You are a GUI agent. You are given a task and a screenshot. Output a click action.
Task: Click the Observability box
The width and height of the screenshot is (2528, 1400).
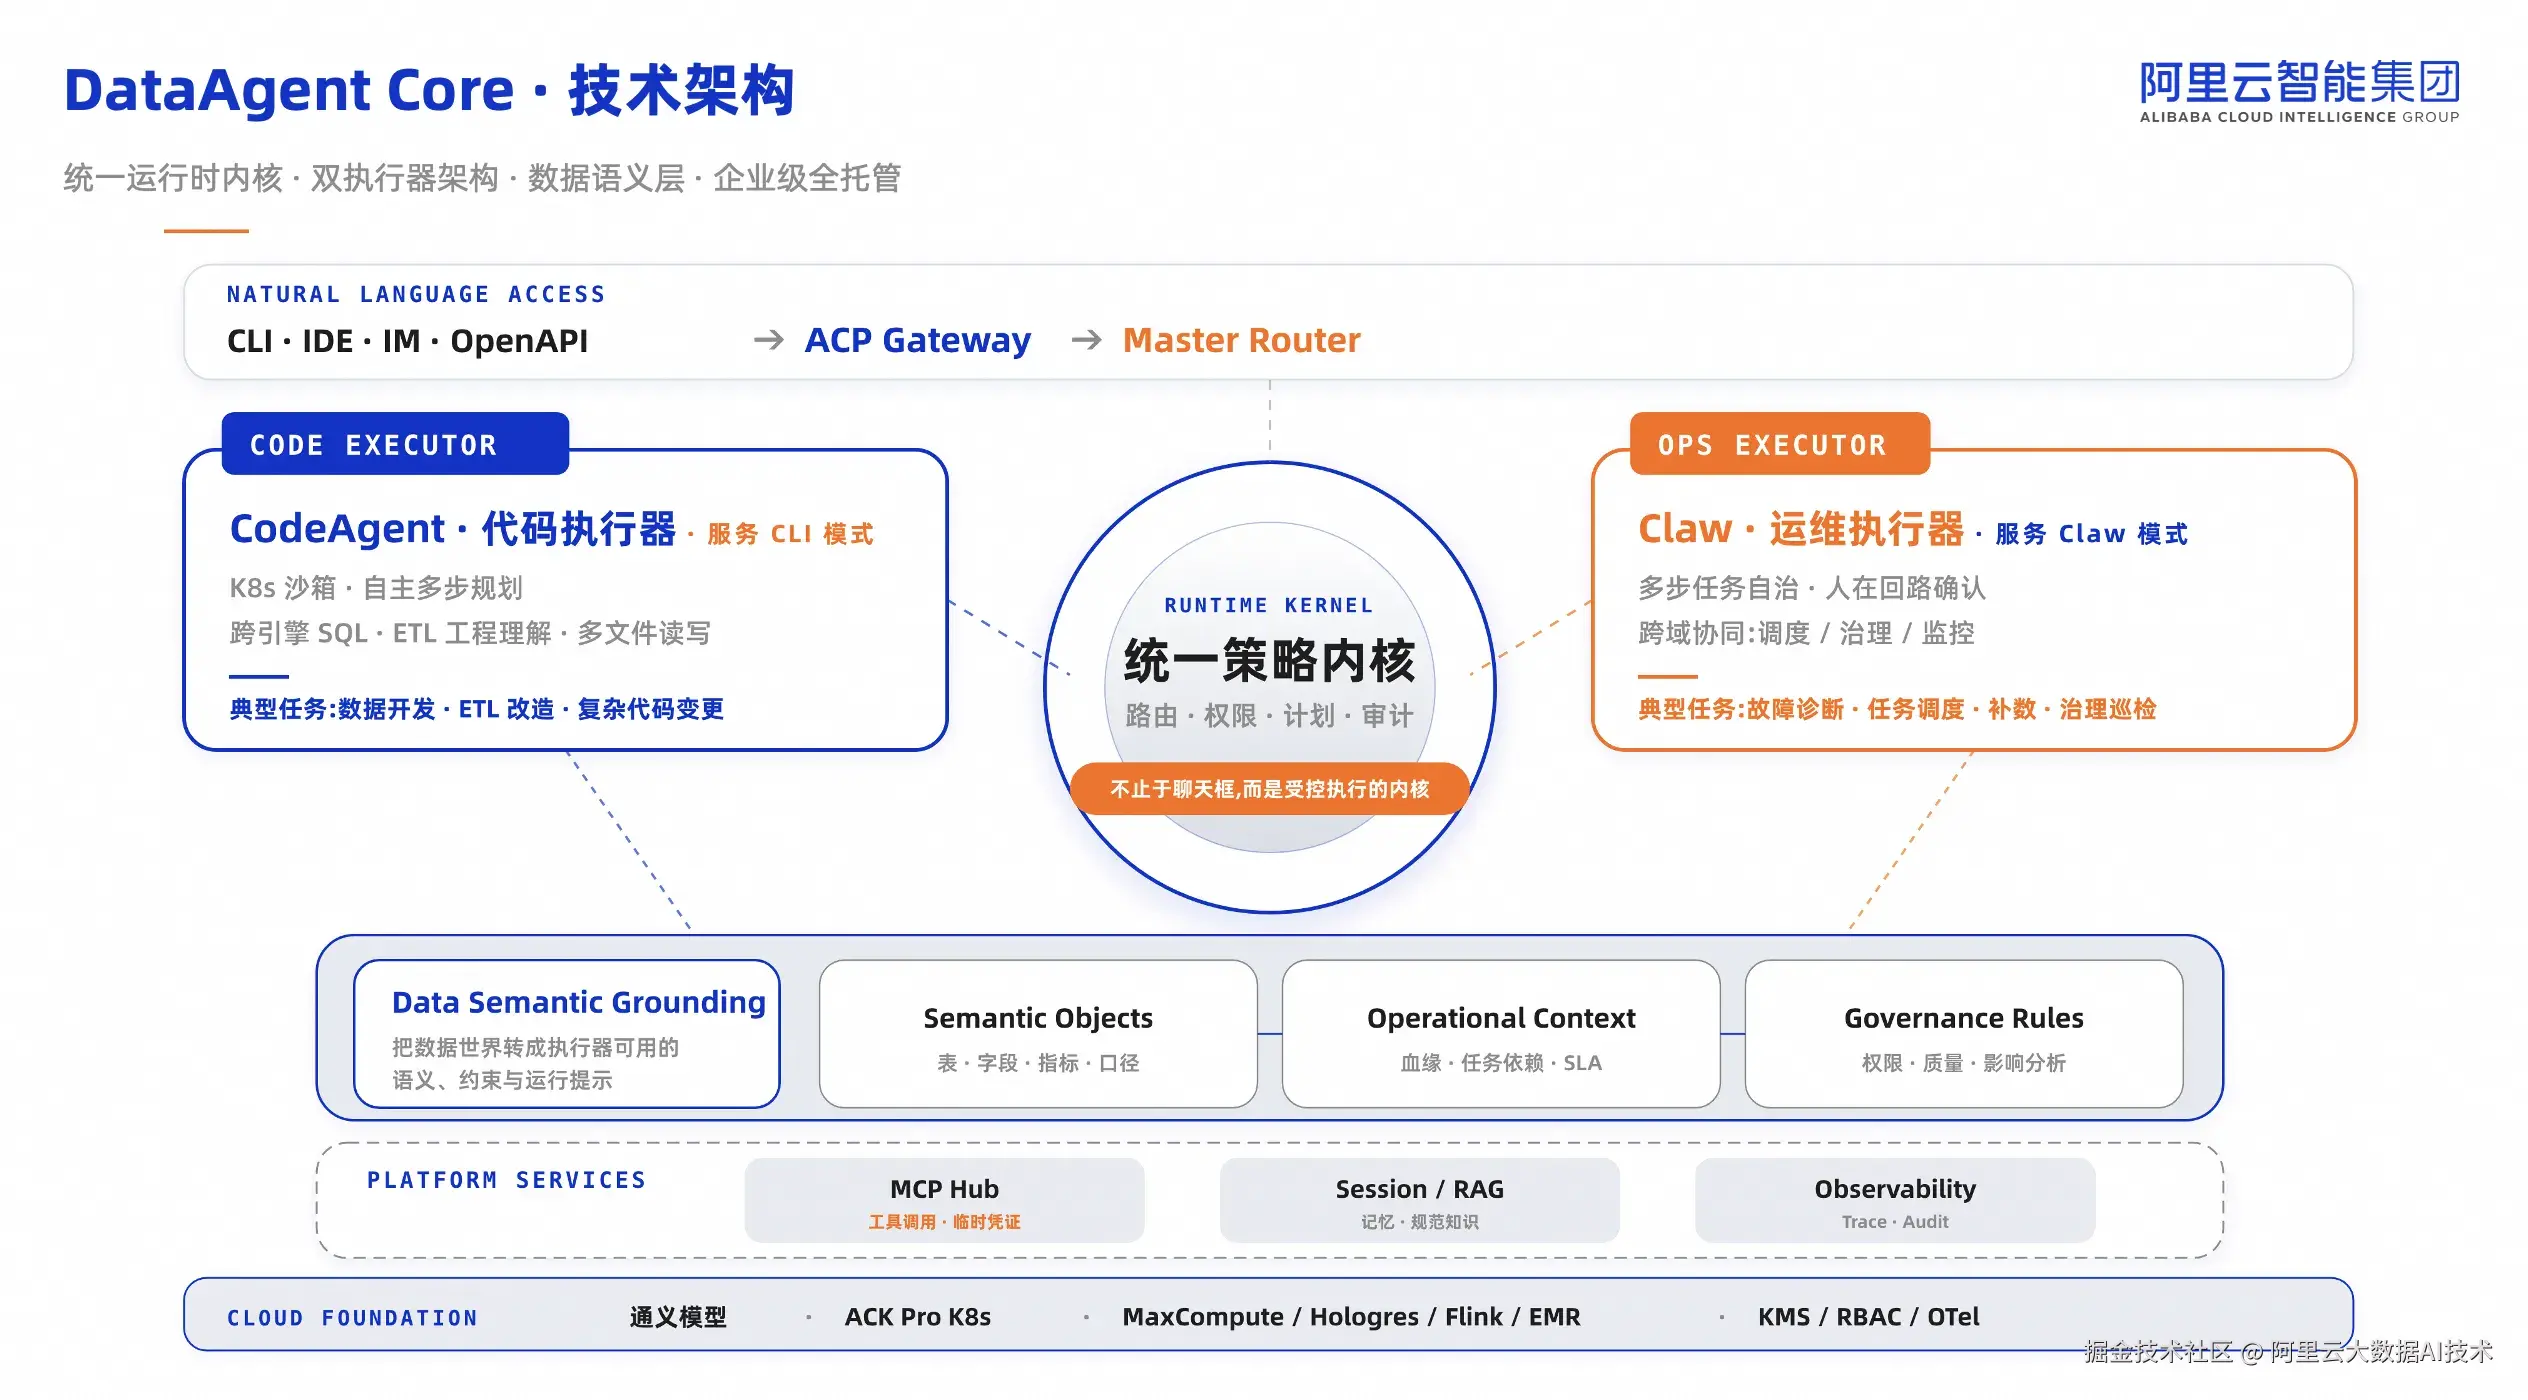(1895, 1200)
